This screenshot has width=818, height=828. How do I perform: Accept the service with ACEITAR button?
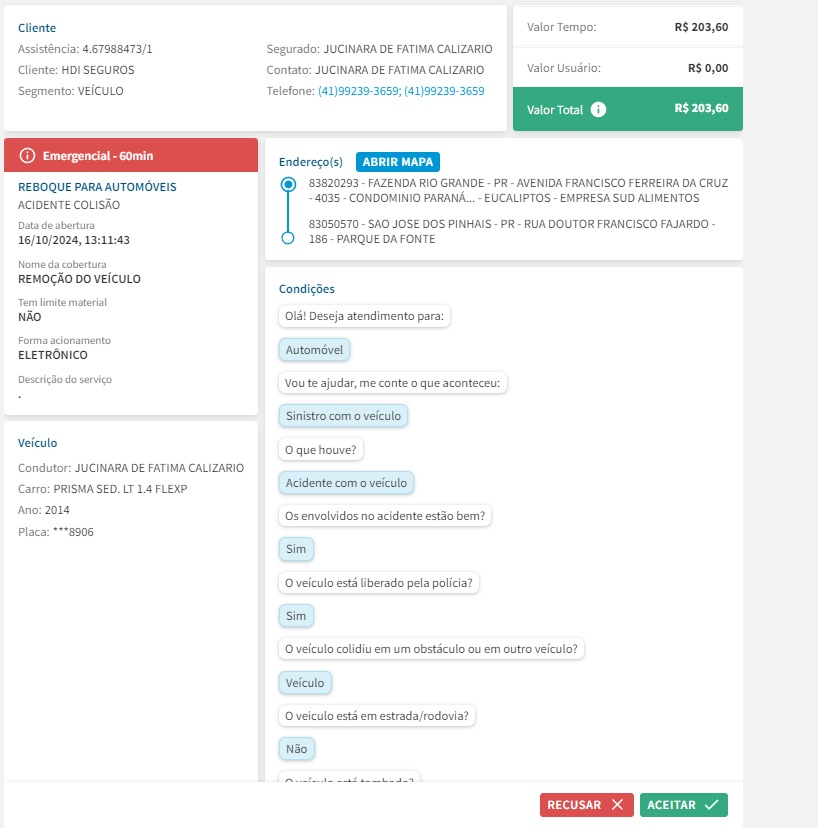tap(683, 805)
